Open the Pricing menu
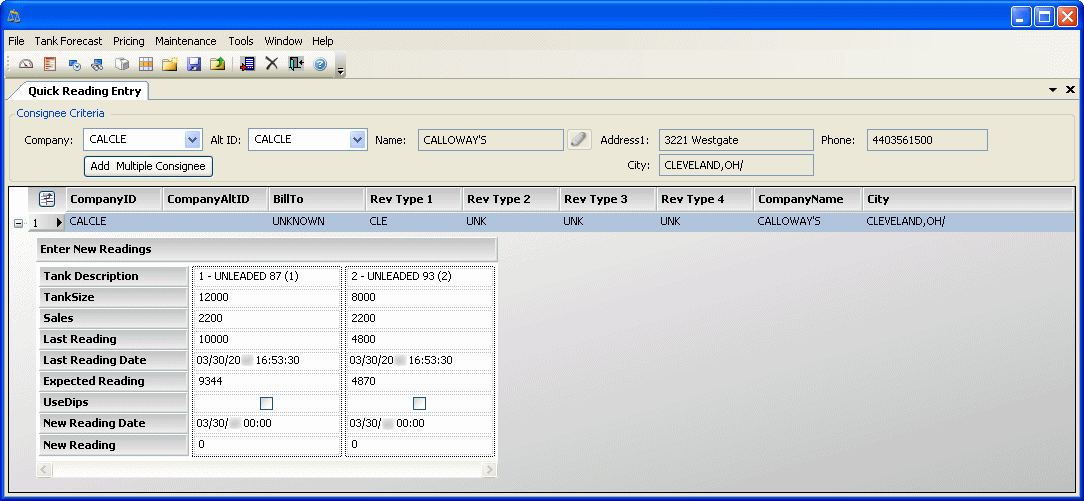1084x501 pixels. point(128,41)
